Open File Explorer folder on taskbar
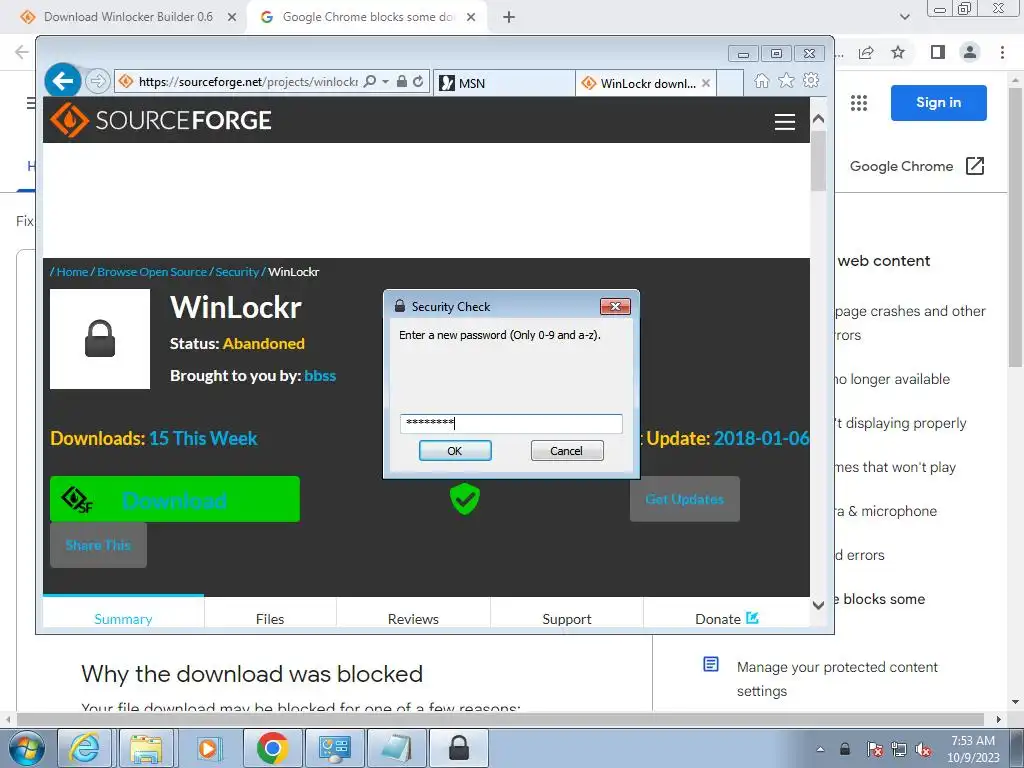The height and width of the screenshot is (768, 1024). (146, 748)
